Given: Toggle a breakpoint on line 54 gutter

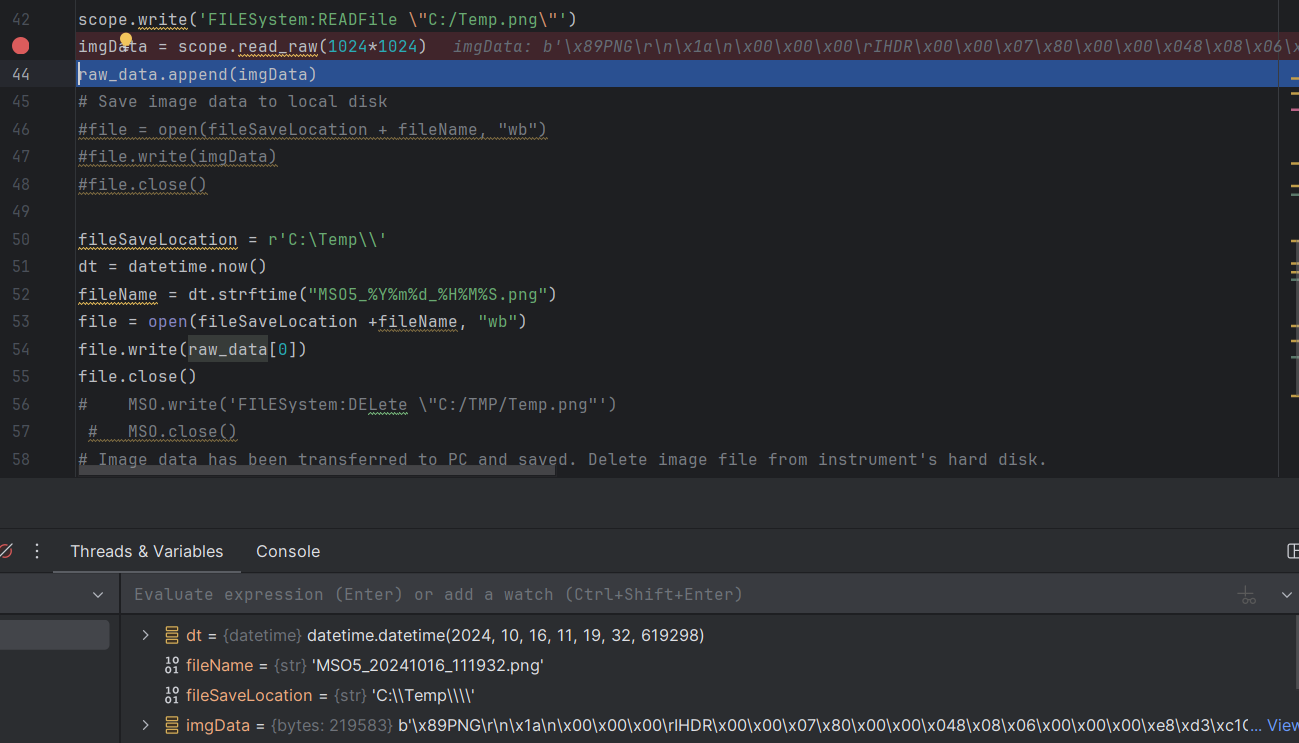Looking at the screenshot, I should [20, 349].
